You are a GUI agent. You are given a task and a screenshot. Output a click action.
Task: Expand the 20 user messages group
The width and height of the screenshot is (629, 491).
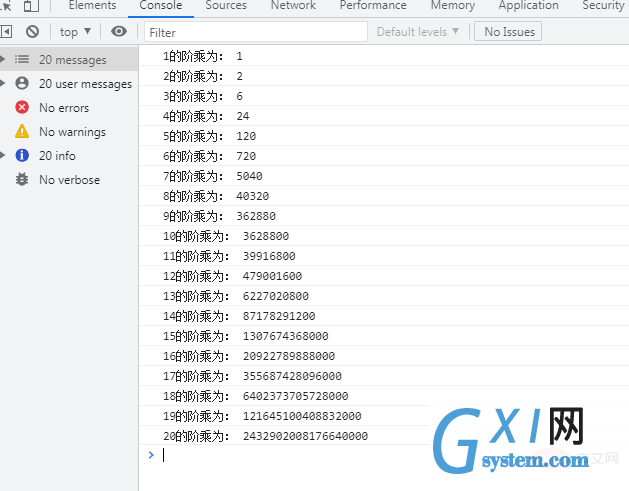coord(2,83)
